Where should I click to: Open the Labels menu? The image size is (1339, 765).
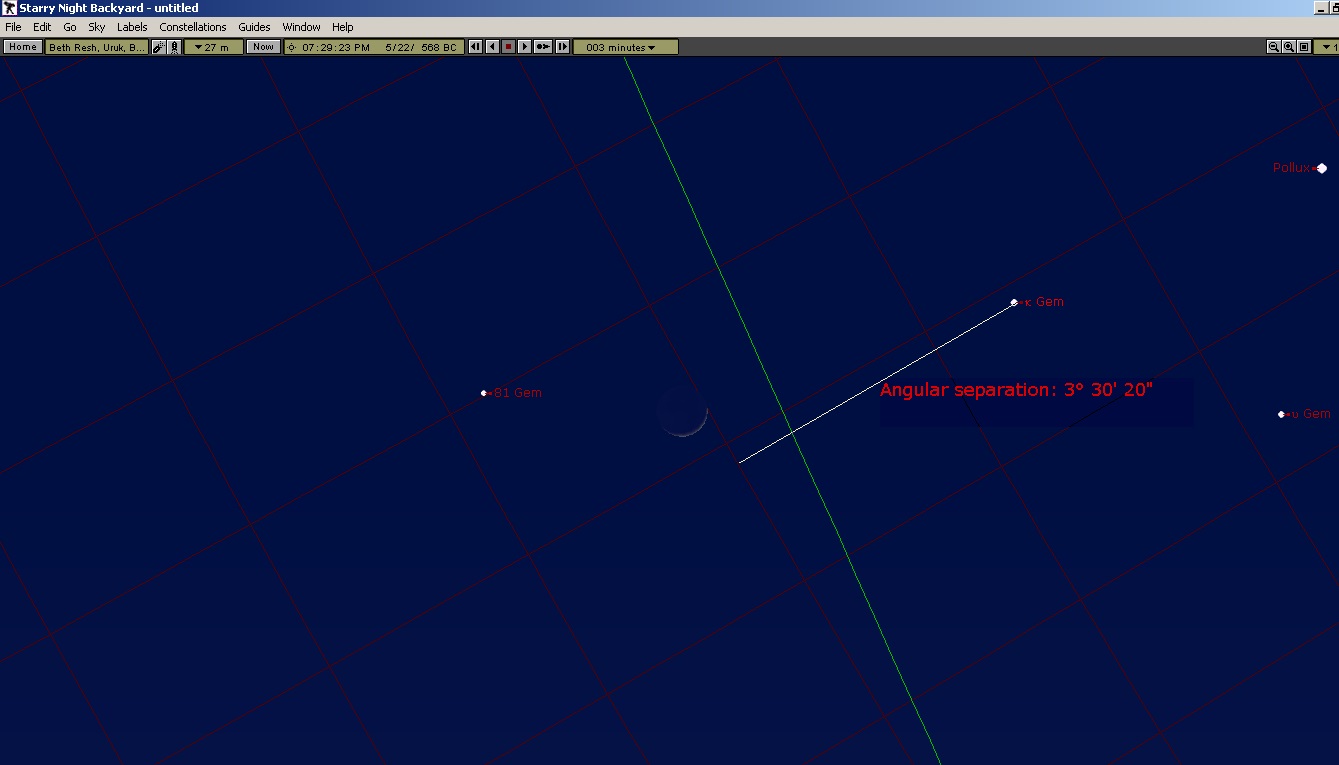132,27
